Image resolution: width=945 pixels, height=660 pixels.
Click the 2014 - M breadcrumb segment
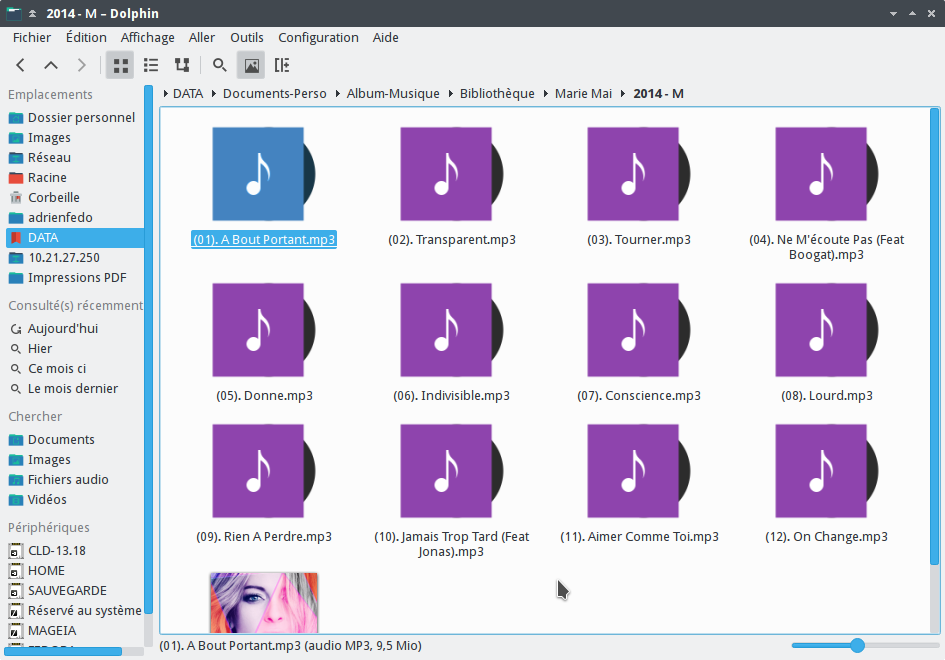pyautogui.click(x=658, y=93)
